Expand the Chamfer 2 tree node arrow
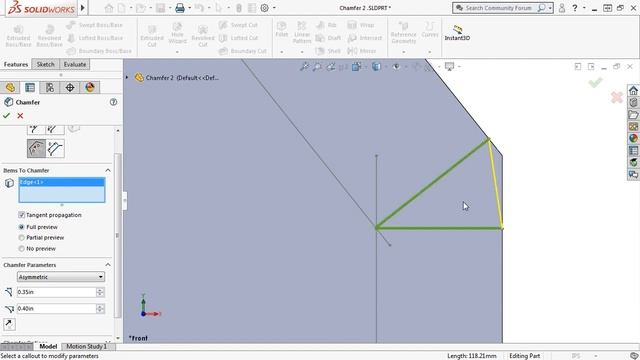The height and width of the screenshot is (360, 640). tap(127, 77)
